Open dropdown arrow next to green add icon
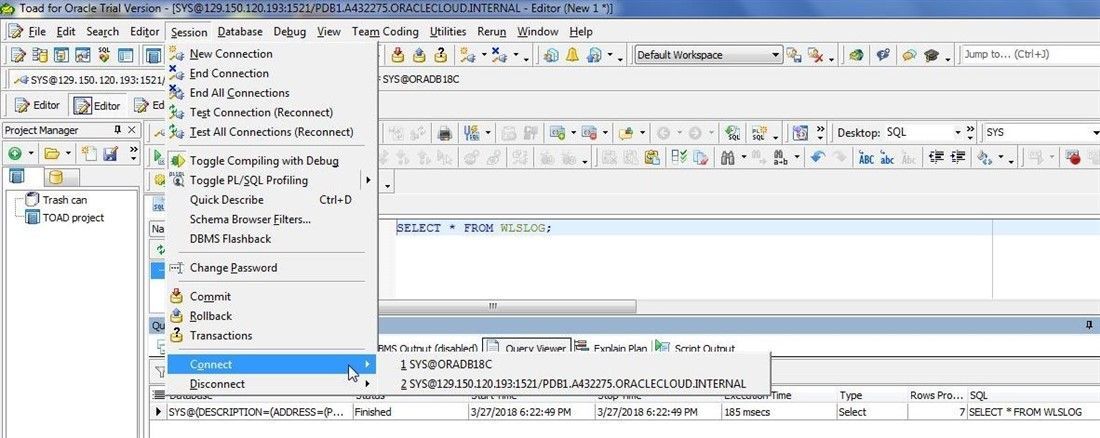1100x438 pixels. point(31,153)
